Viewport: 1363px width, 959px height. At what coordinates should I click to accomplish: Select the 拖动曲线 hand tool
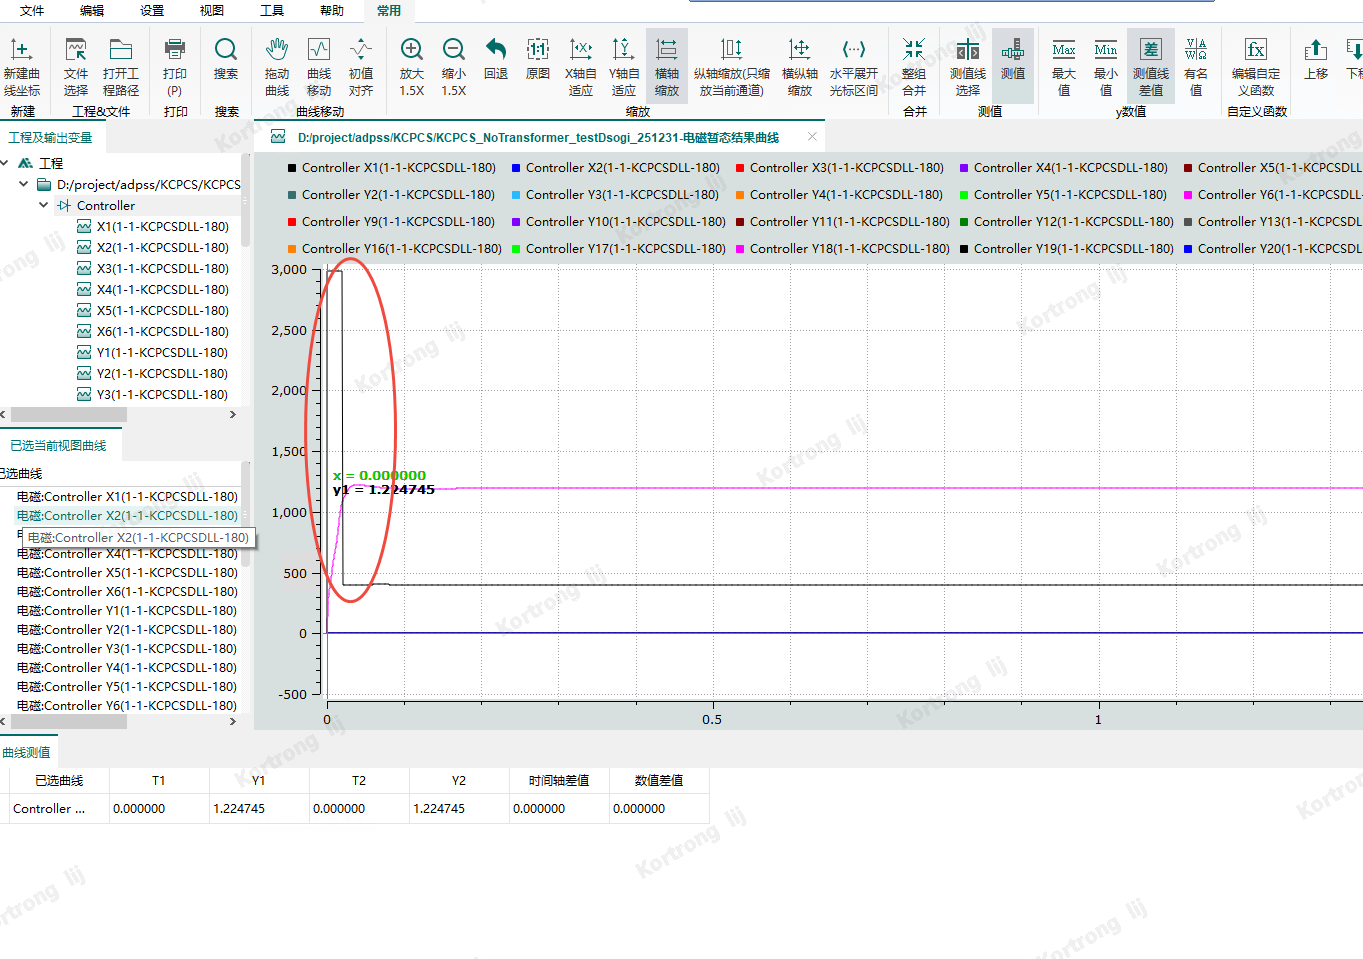[277, 50]
